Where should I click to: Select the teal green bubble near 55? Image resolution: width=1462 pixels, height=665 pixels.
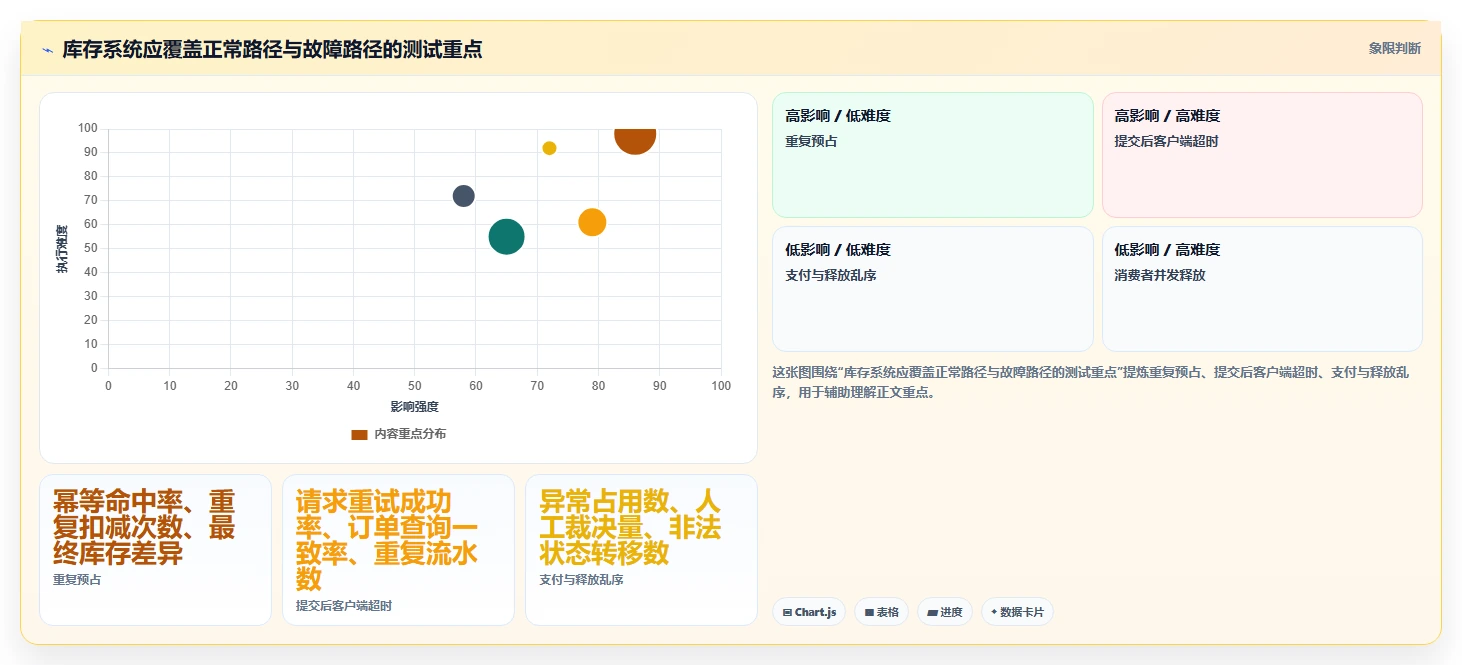point(507,237)
